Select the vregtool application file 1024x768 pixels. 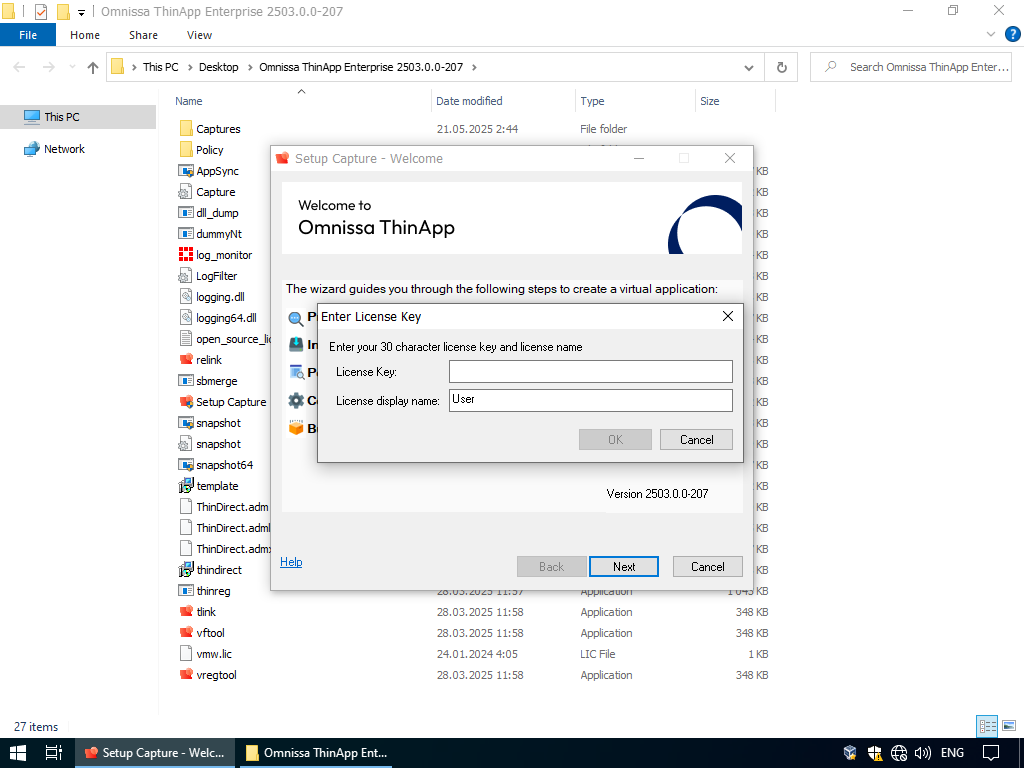pyautogui.click(x=215, y=675)
